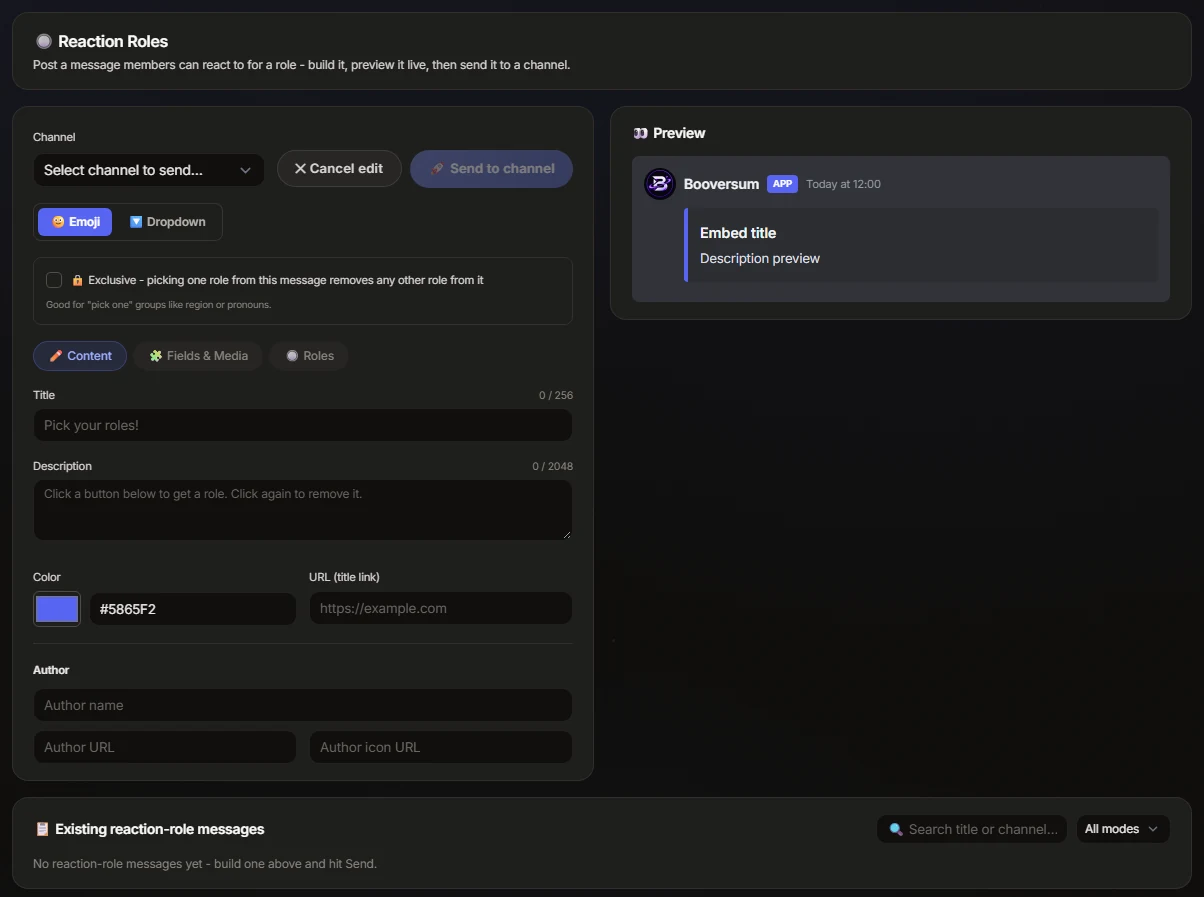Click the 0 / 256 title counter
Screen dimensions: 1204x897
coord(556,395)
